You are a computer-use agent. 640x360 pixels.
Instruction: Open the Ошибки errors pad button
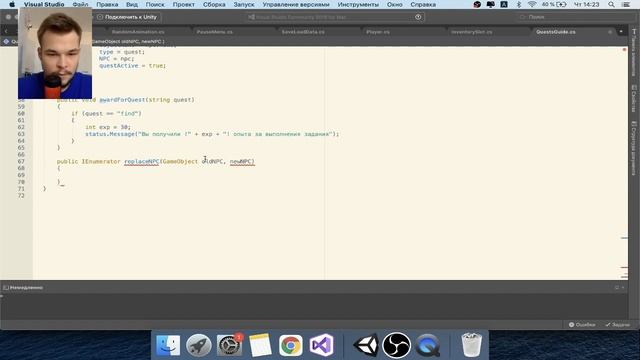pos(582,325)
